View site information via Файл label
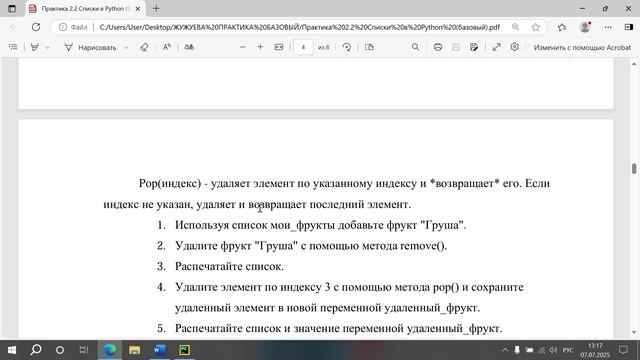Image resolution: width=640 pixels, height=360 pixels. tap(73, 27)
